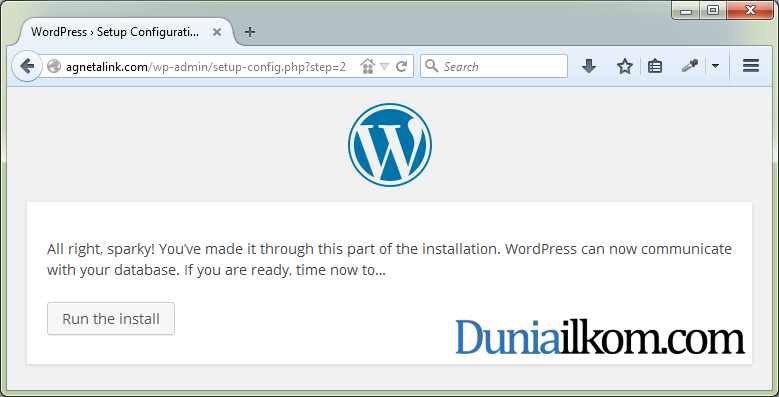779x397 pixels.
Task: Open the Downloads arrow icon
Action: pyautogui.click(x=589, y=66)
